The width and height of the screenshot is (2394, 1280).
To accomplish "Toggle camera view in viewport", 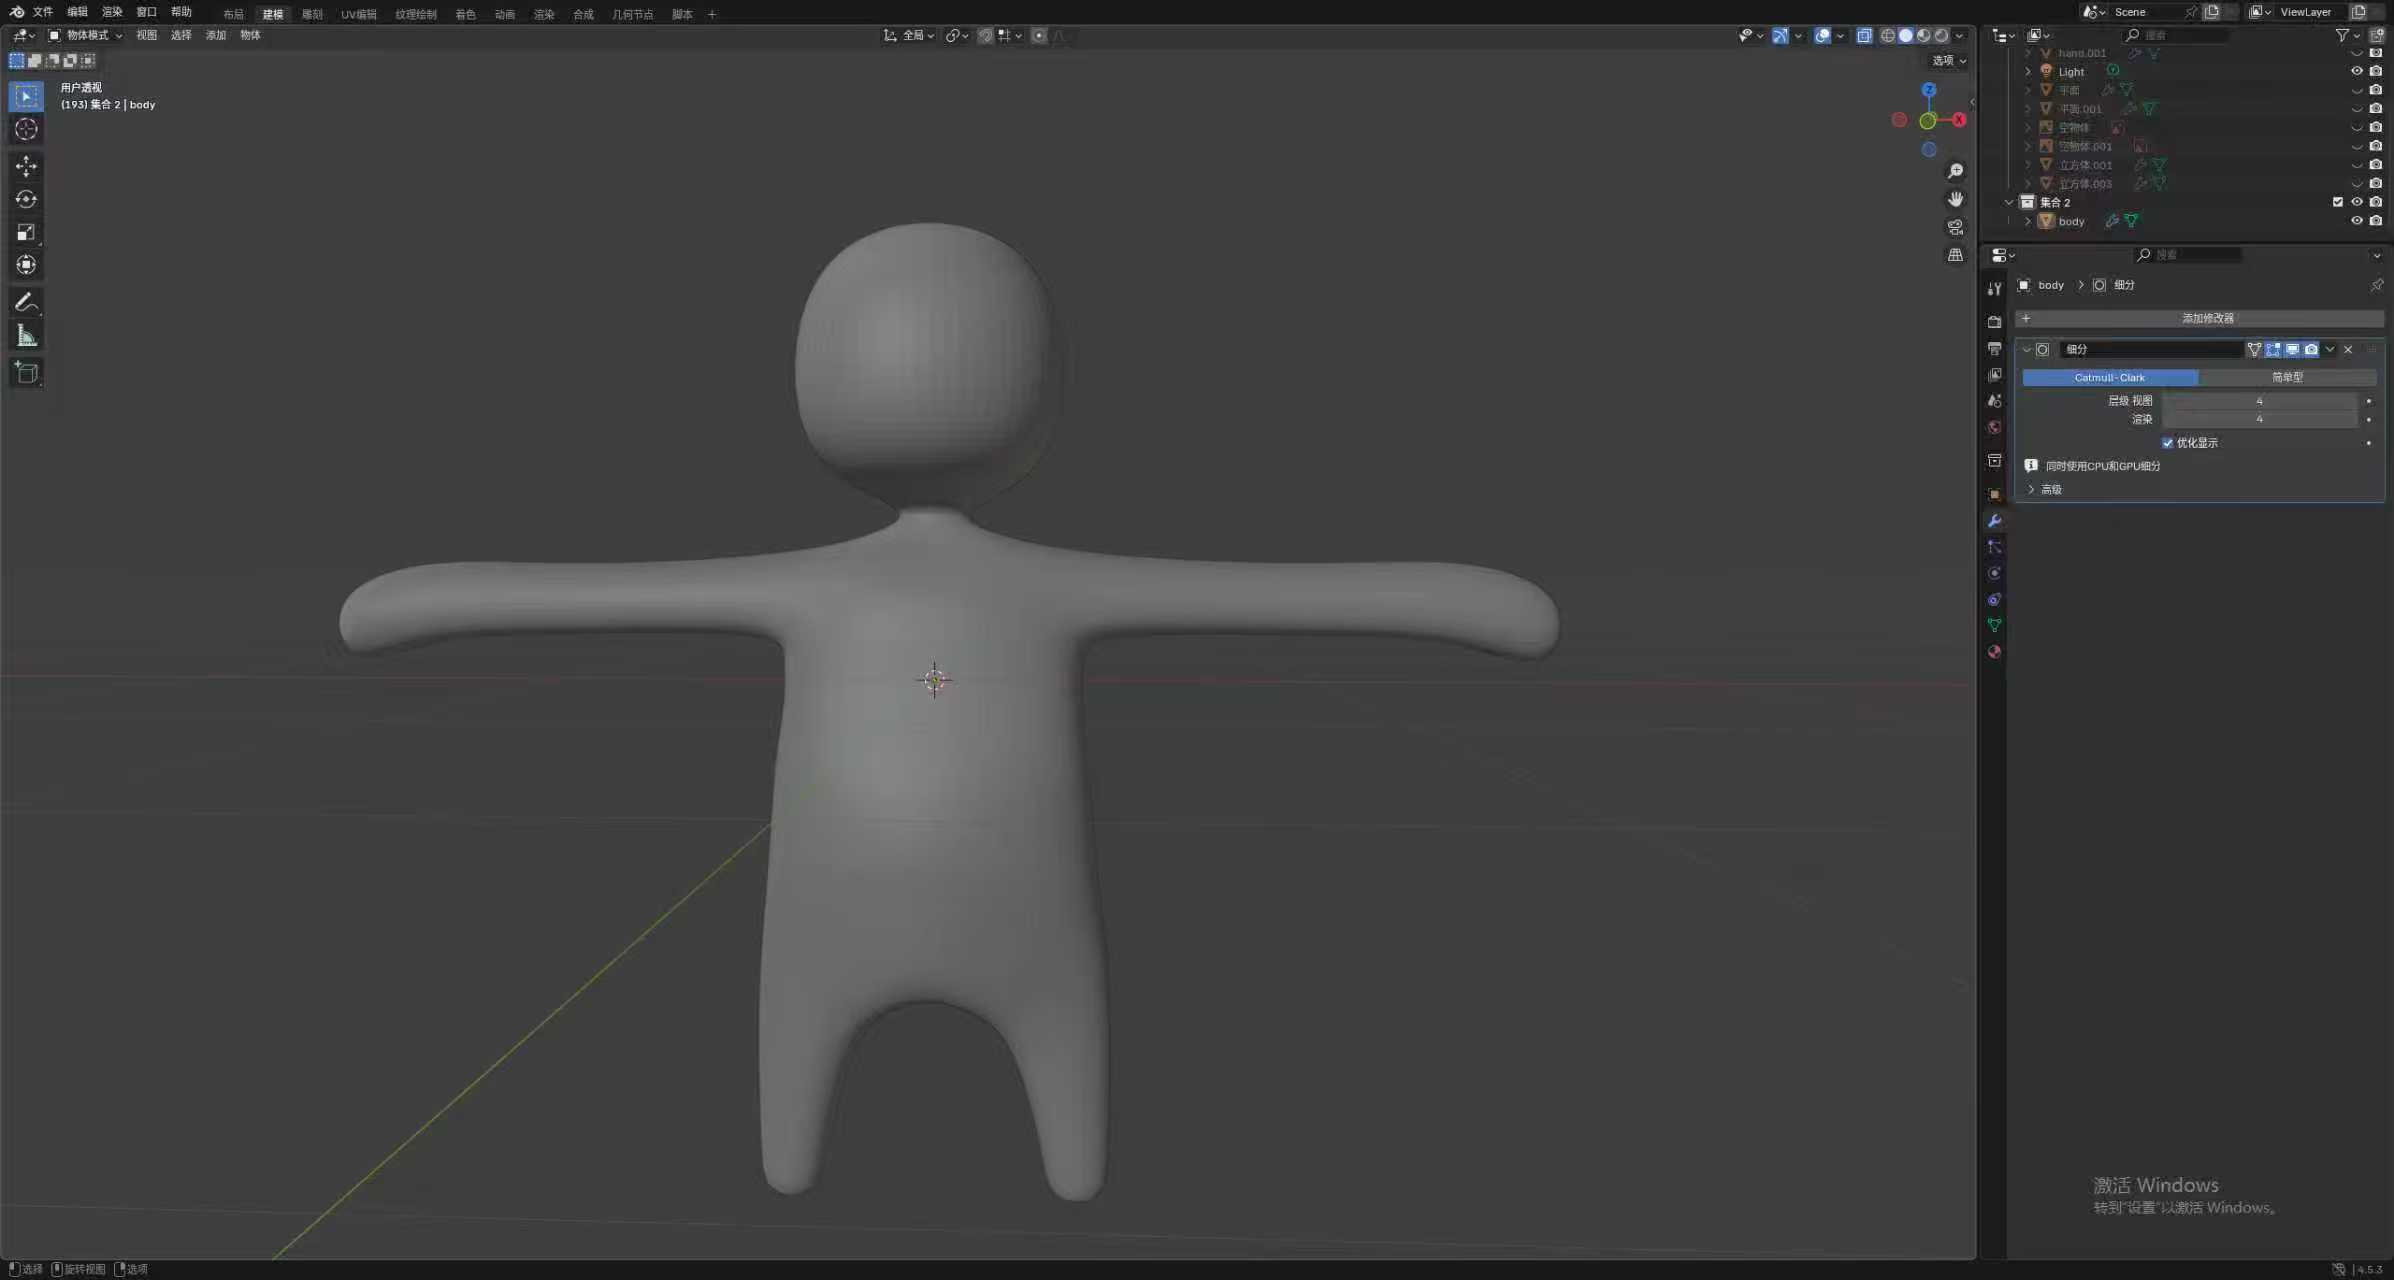I will point(1955,227).
